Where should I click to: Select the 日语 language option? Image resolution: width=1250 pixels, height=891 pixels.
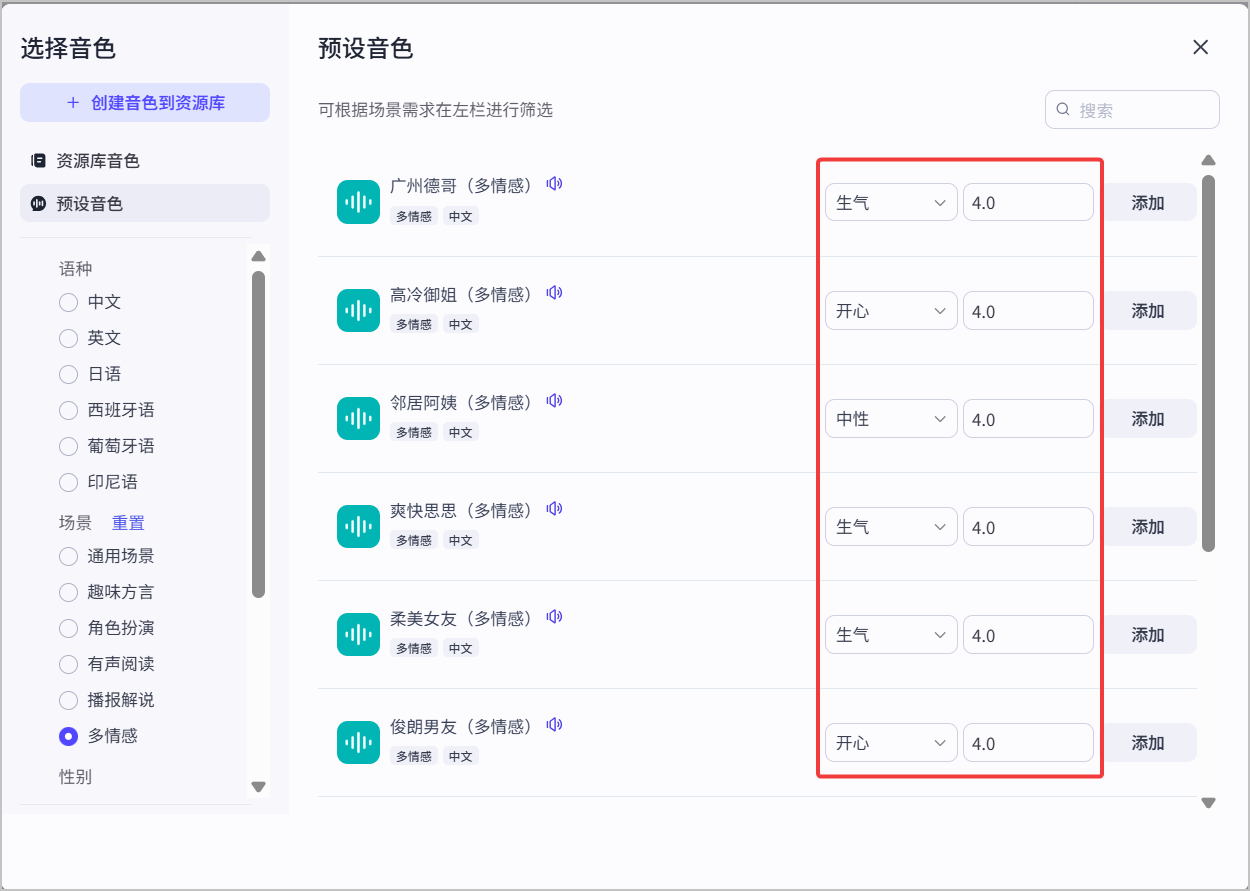pyautogui.click(x=68, y=374)
